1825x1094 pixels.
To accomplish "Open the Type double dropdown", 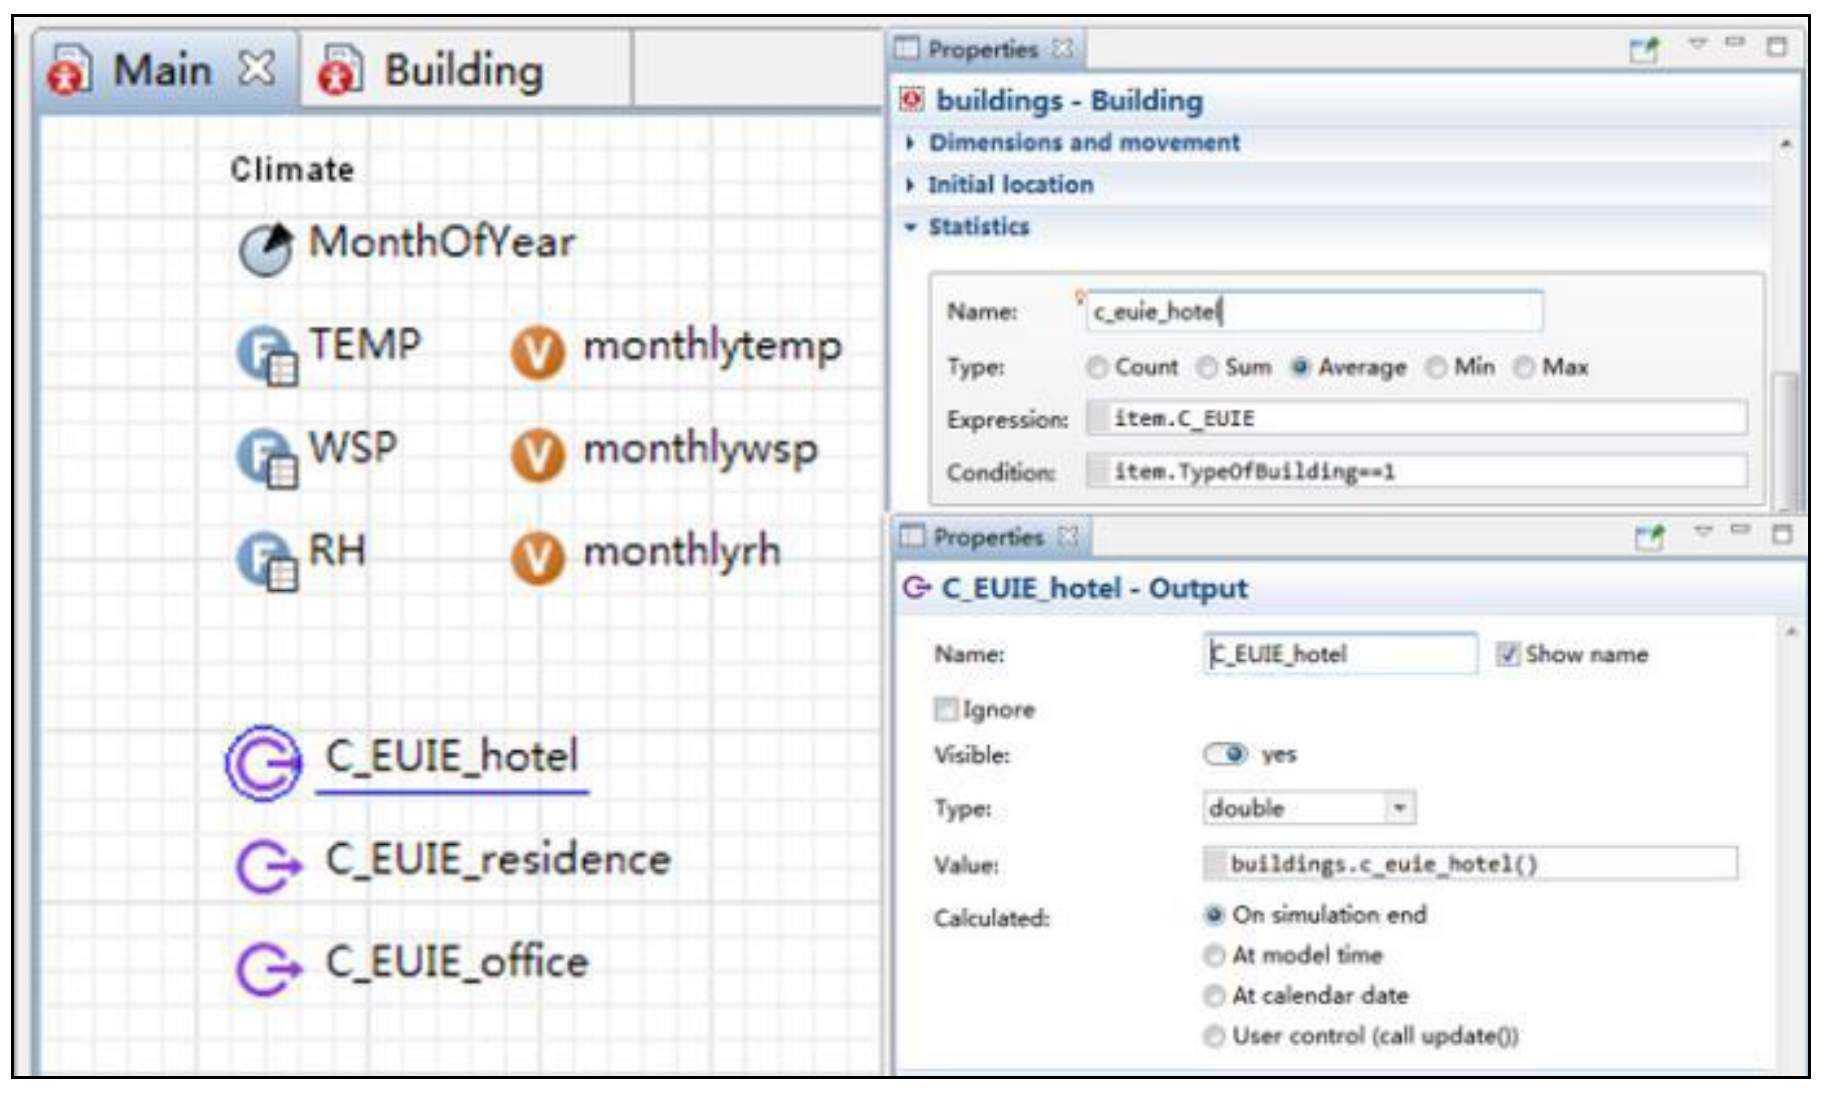I will [1400, 808].
